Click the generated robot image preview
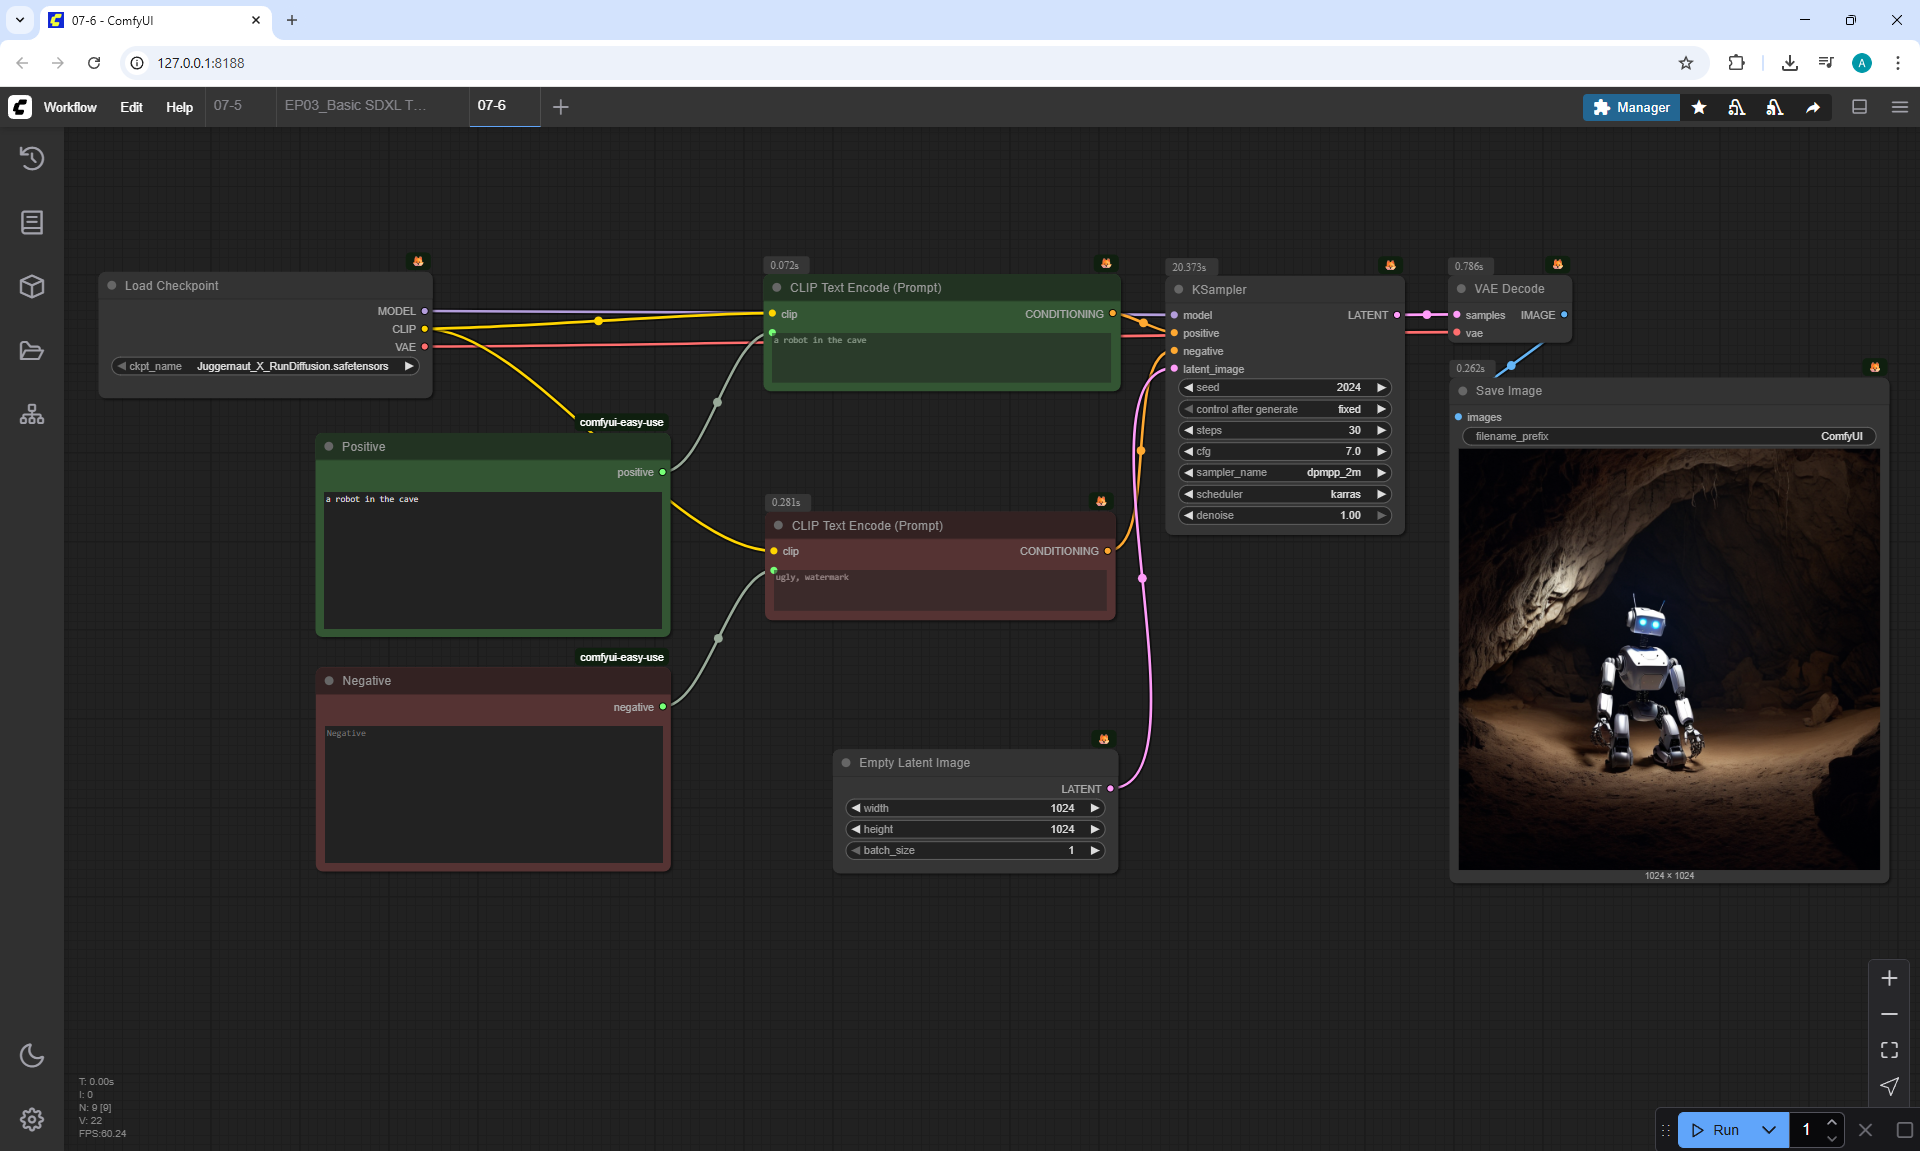 1668,659
